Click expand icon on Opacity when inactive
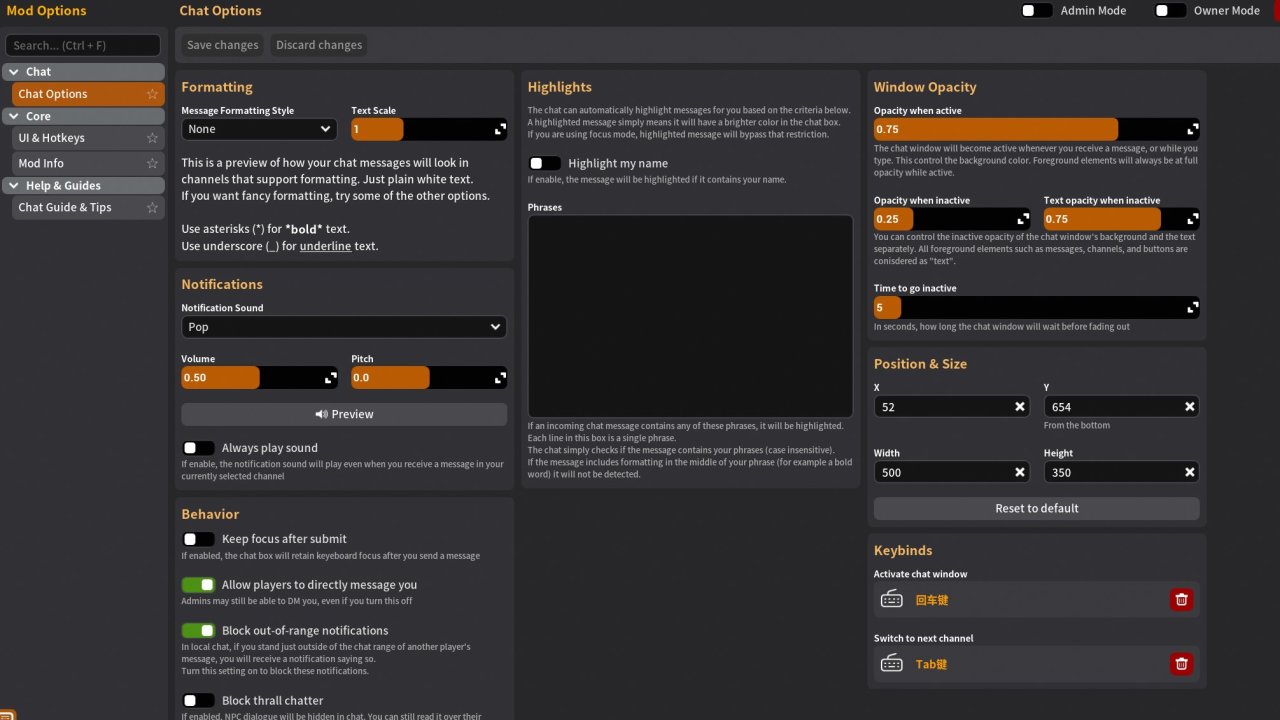The width and height of the screenshot is (1280, 720). coord(1023,219)
